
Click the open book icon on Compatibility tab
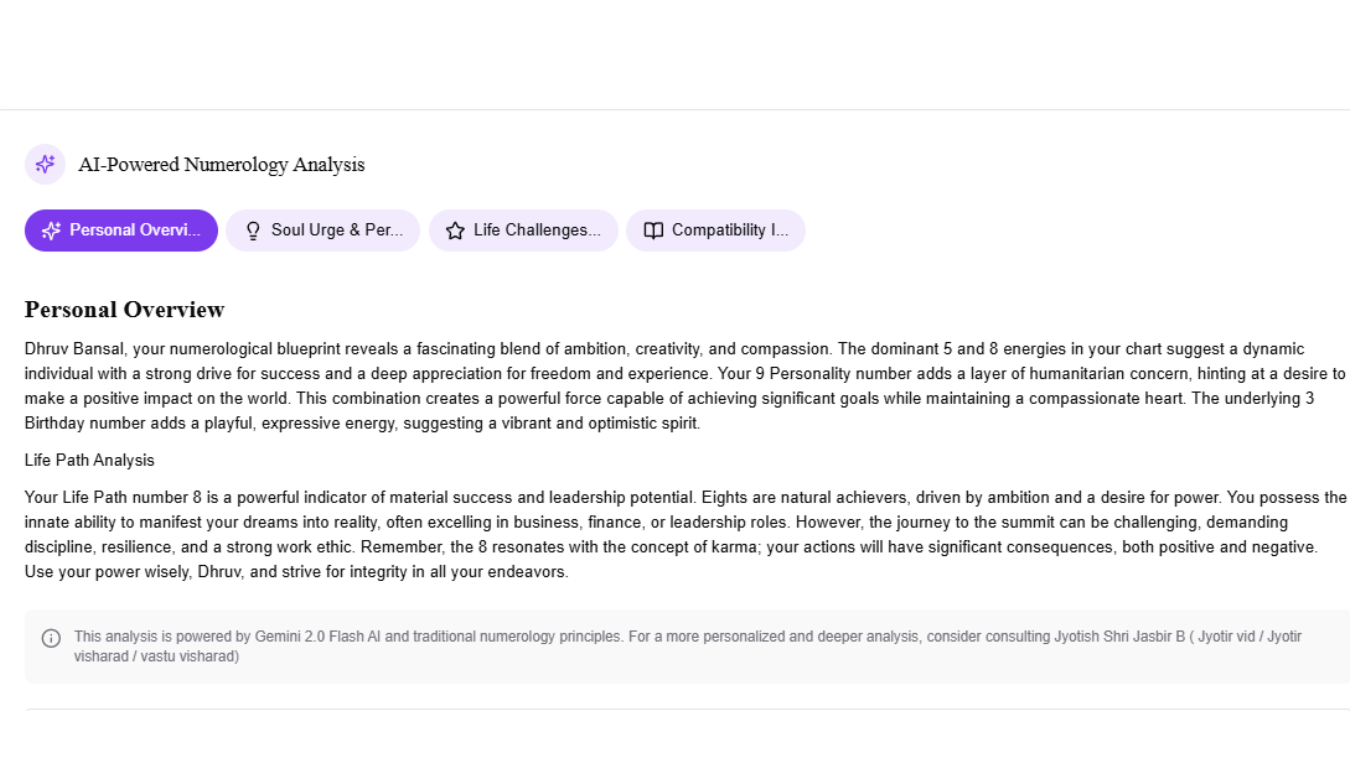[x=653, y=231]
